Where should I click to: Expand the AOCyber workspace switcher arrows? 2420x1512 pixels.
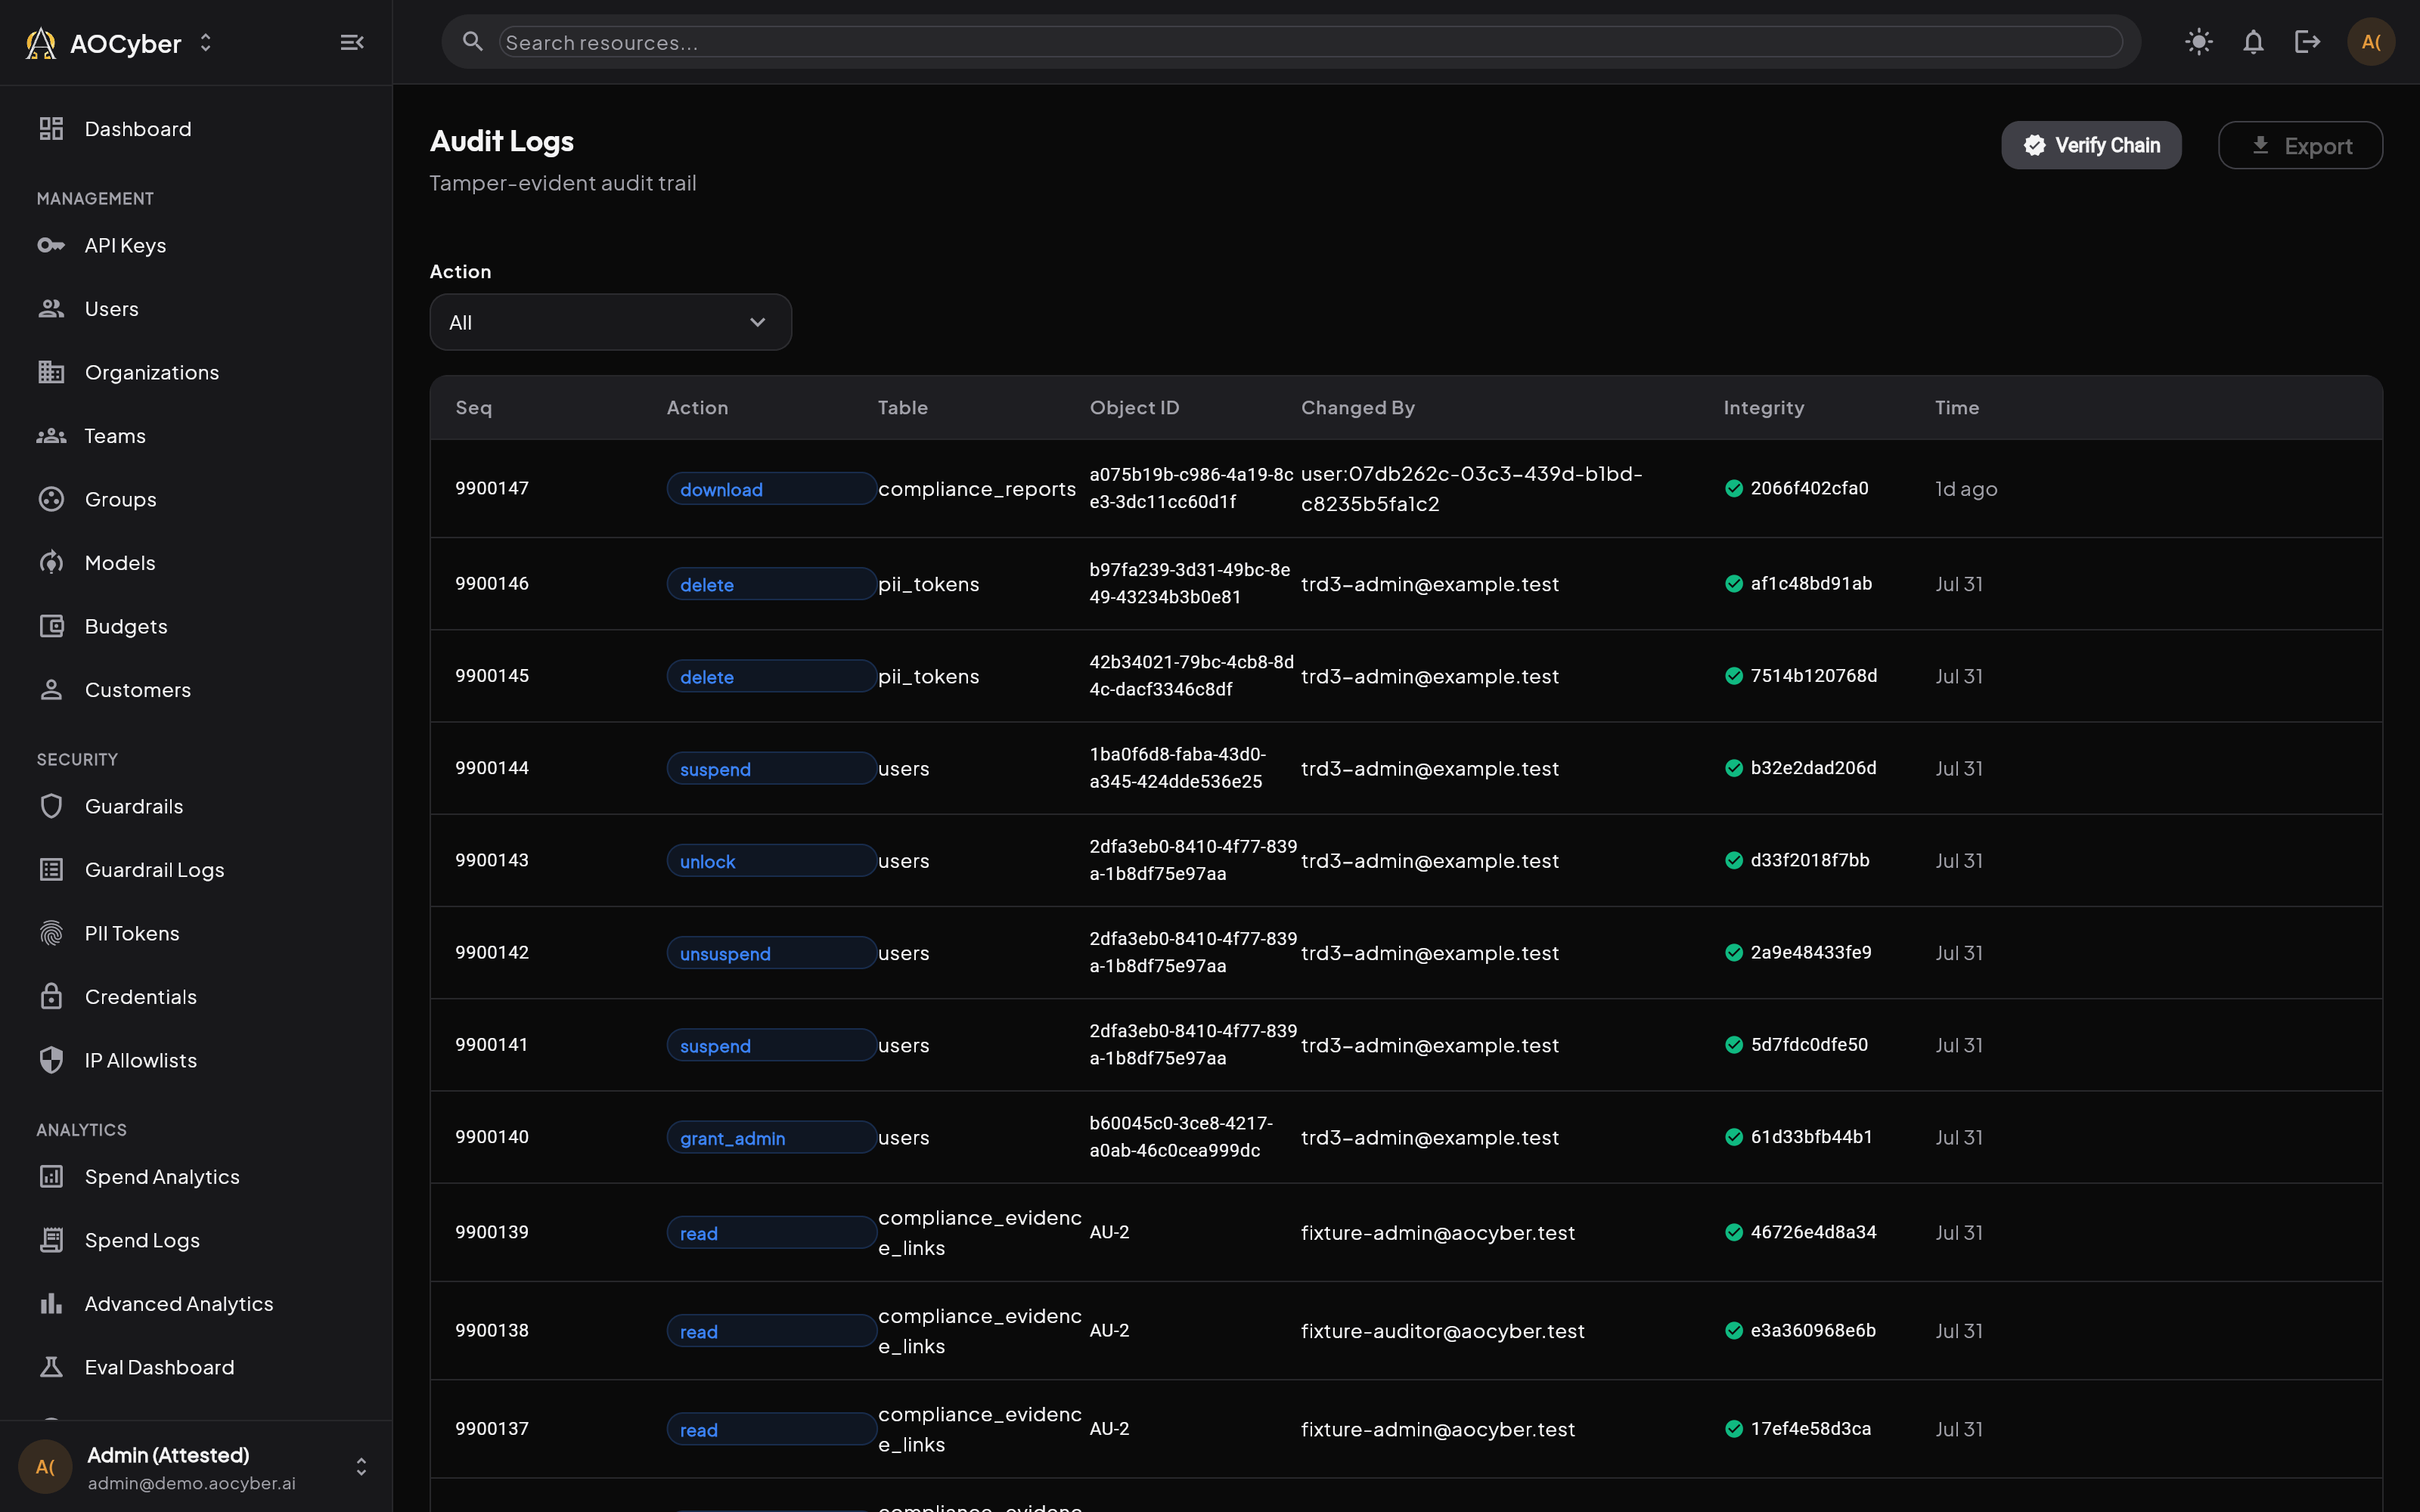coord(206,42)
